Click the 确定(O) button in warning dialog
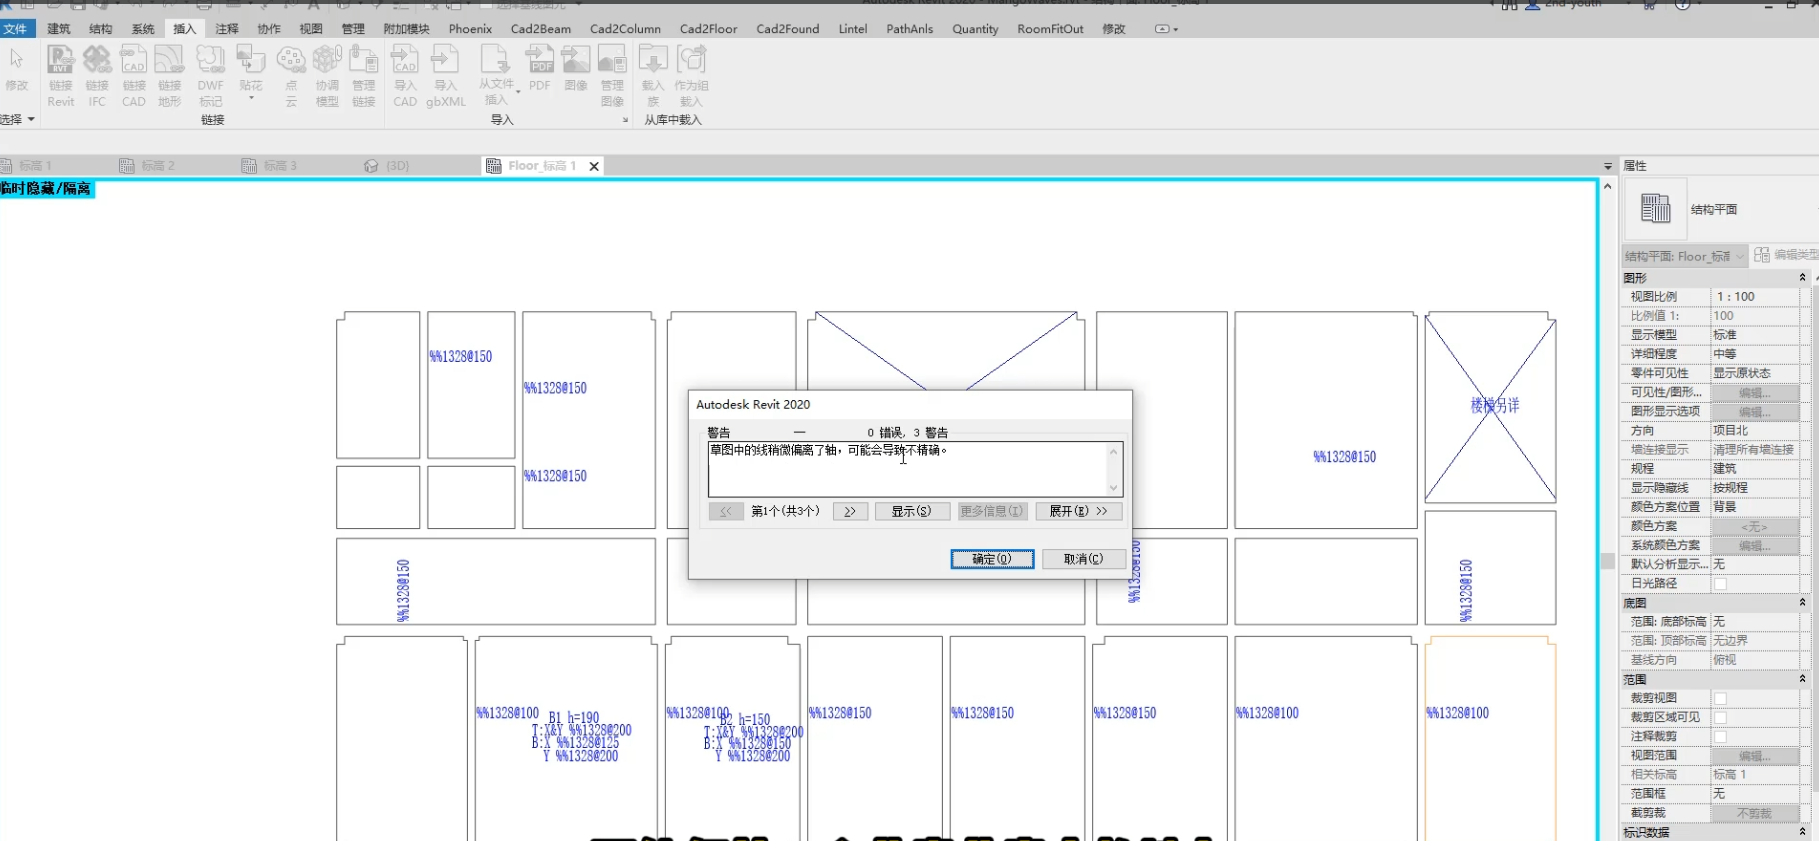The width and height of the screenshot is (1819, 841). pos(992,559)
